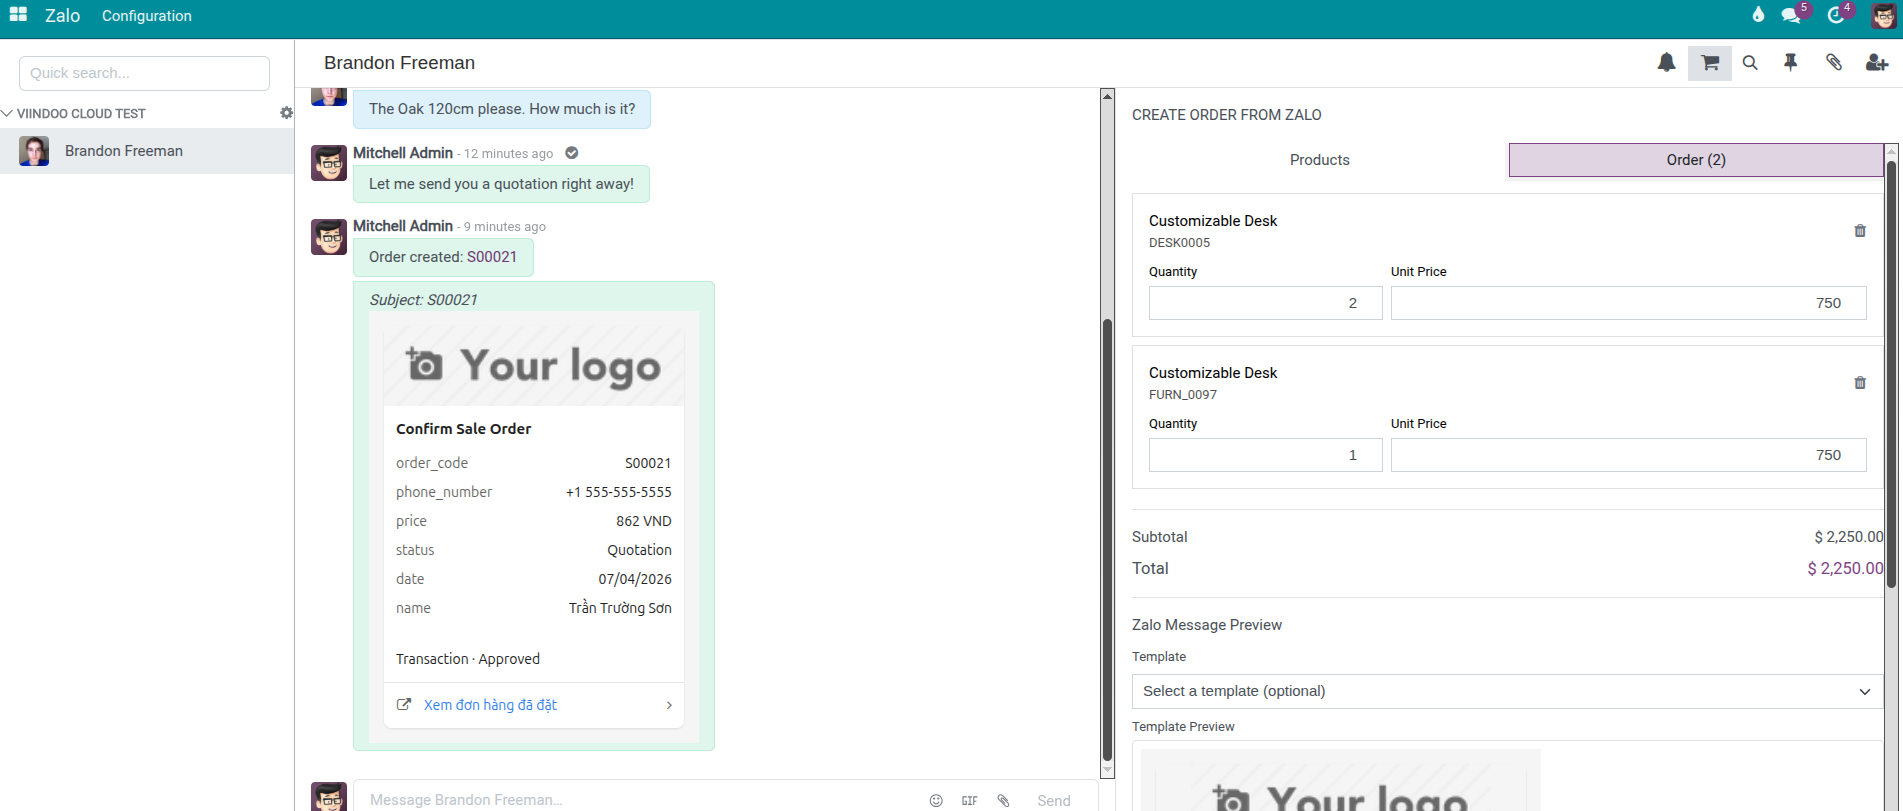
Task: Open channel settings gear icon
Action: 286,113
